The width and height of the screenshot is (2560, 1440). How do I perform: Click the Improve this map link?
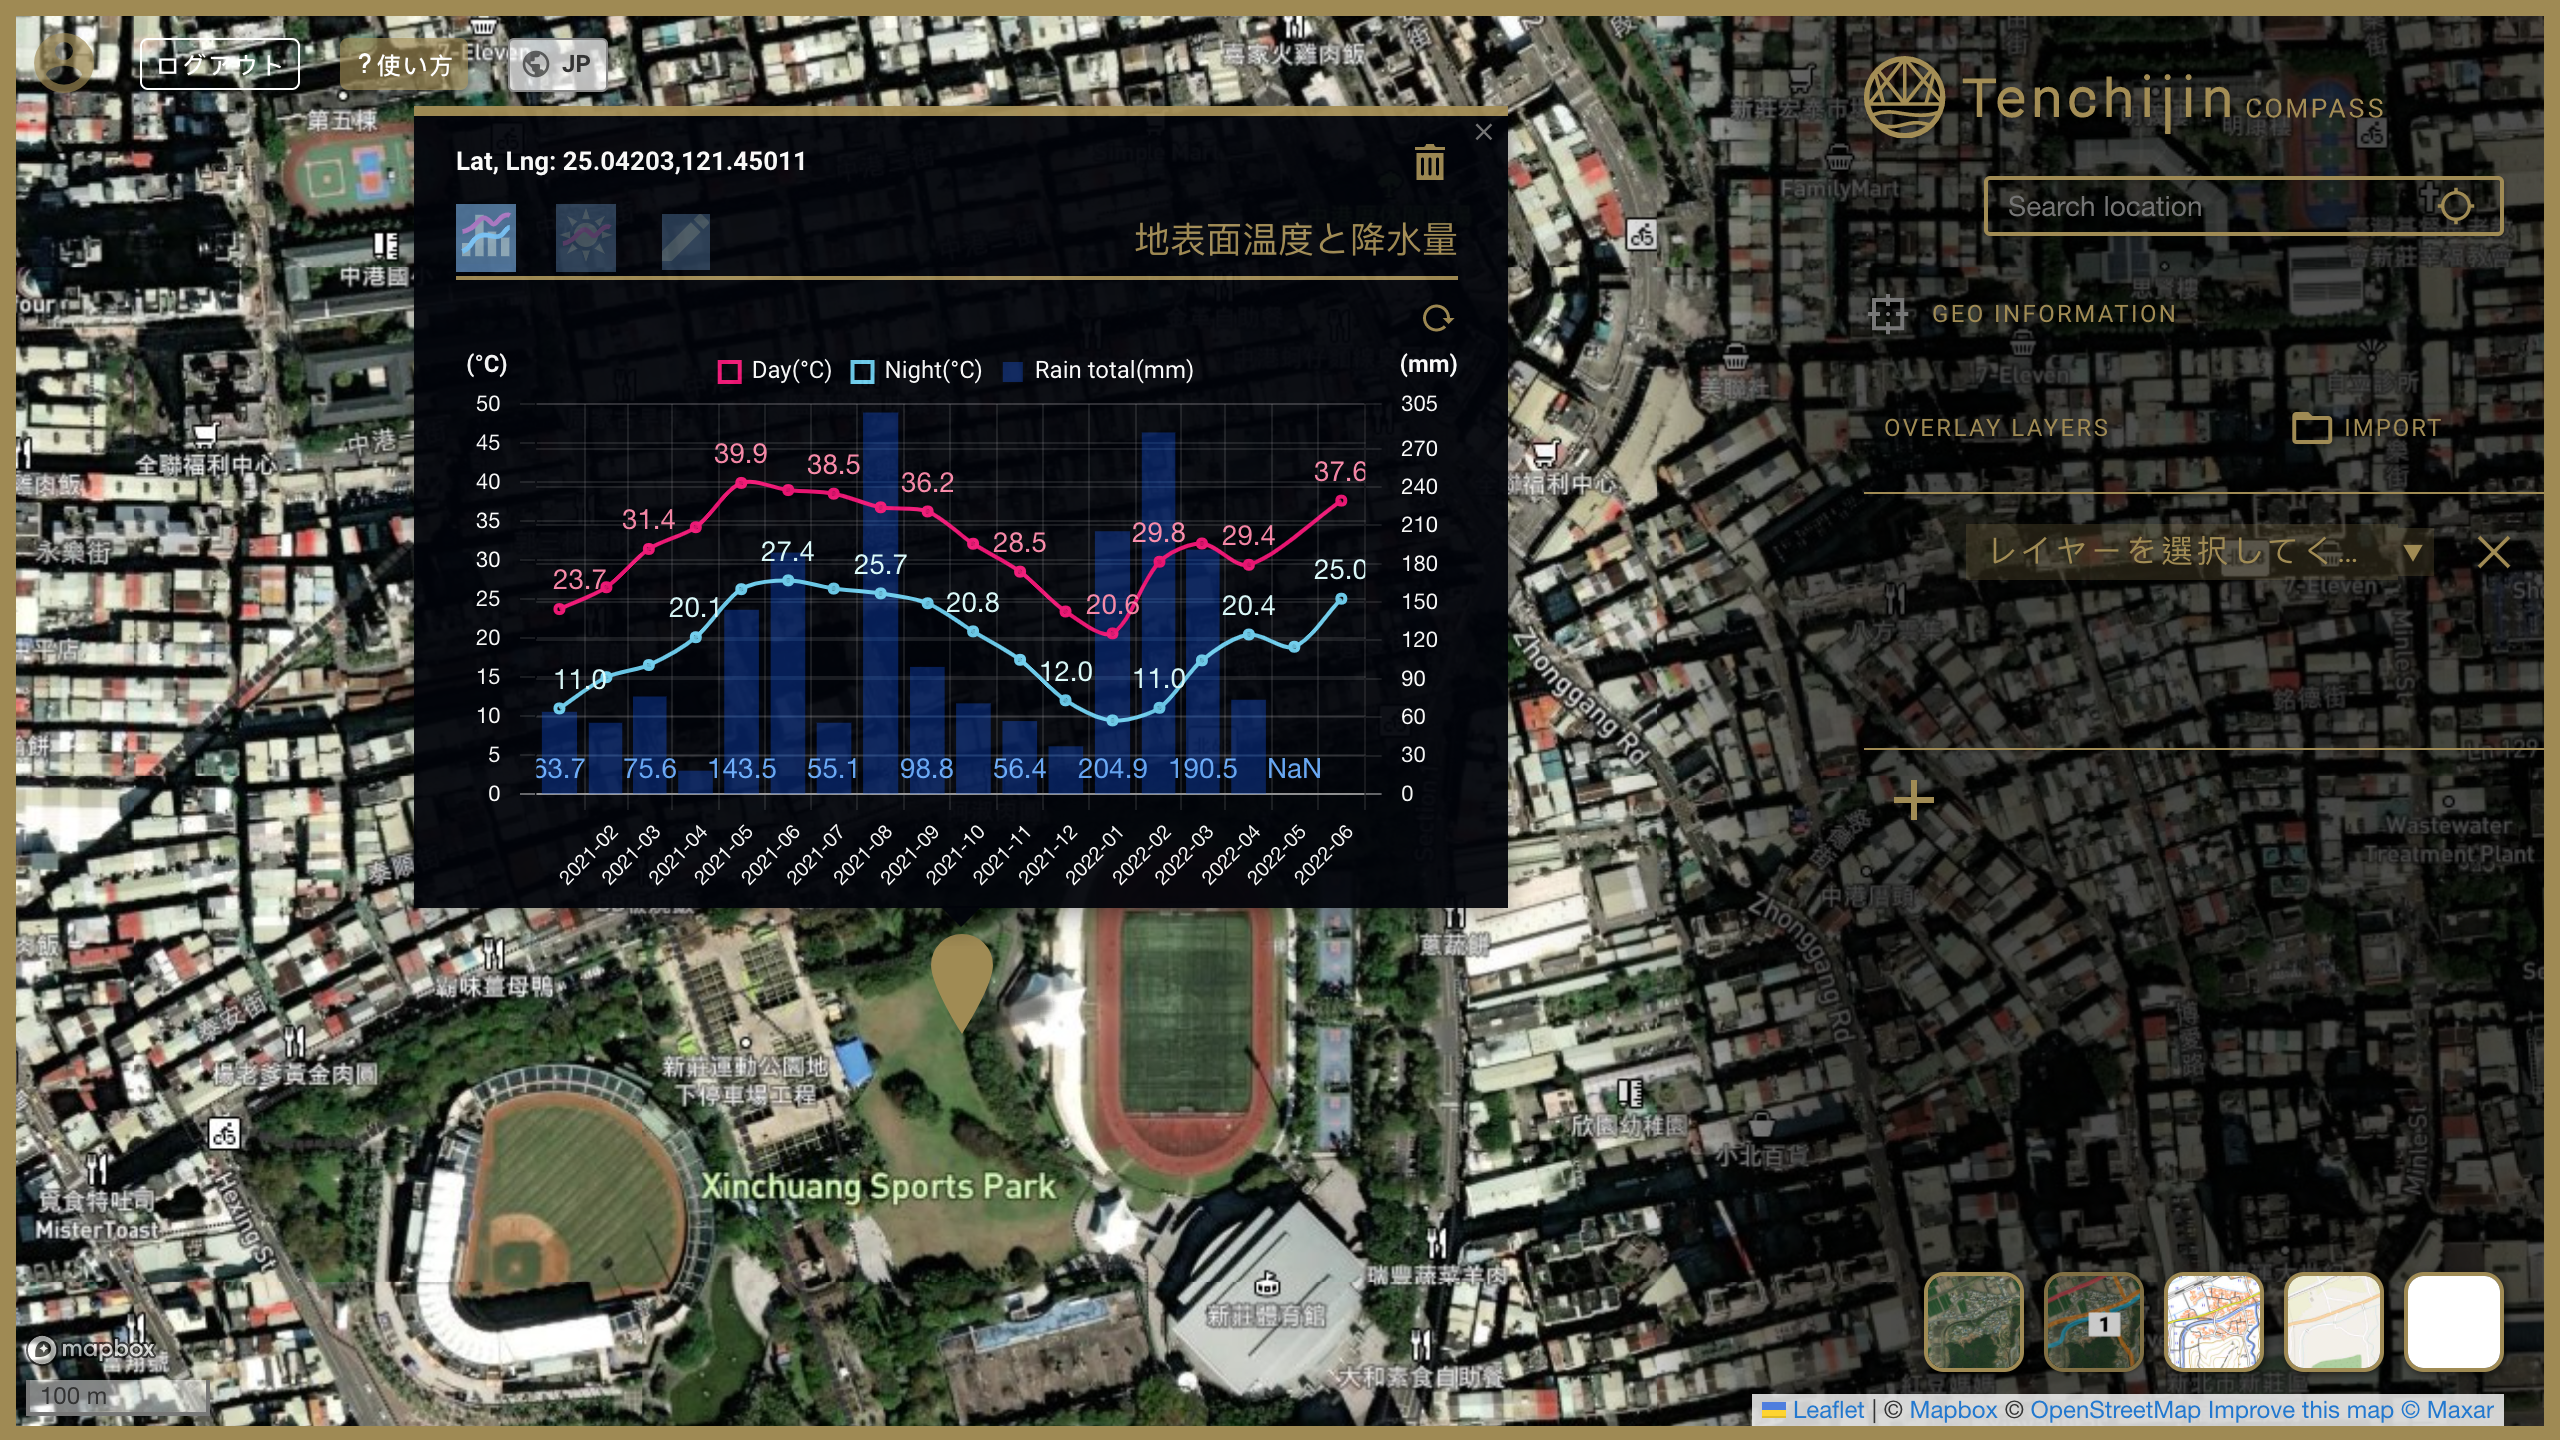[2301, 1410]
